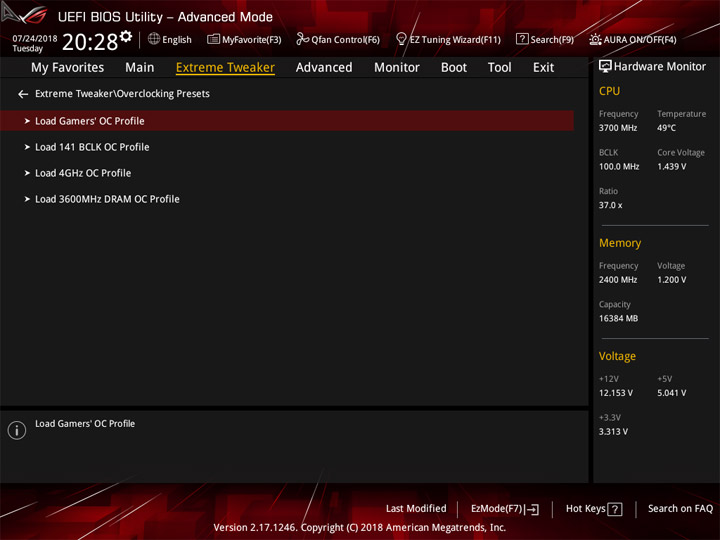
Task: Open the My Favorites tab
Action: tap(68, 68)
